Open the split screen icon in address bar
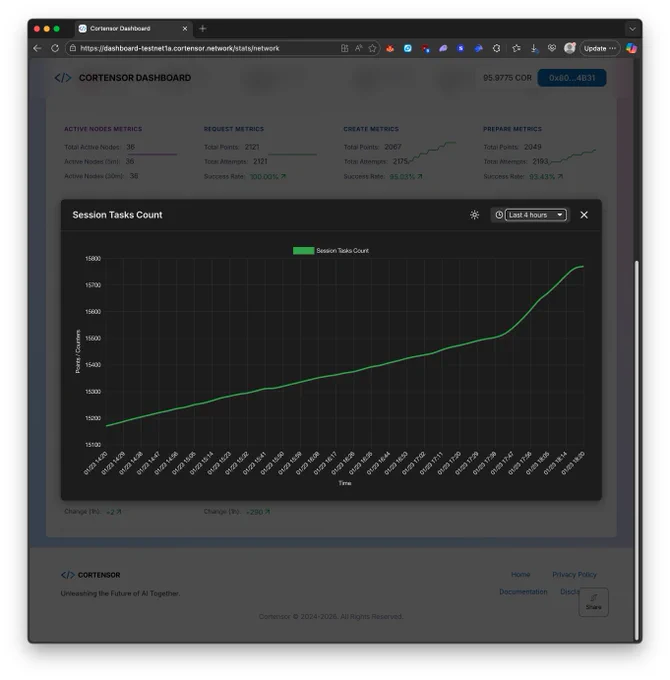670x680 pixels. click(x=344, y=48)
